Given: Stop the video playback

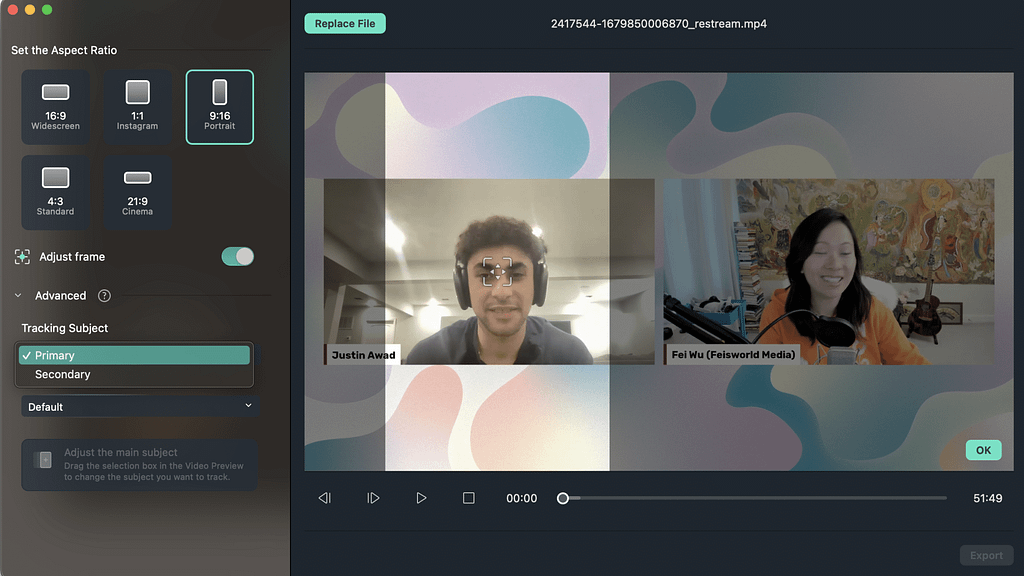Looking at the screenshot, I should click(468, 498).
